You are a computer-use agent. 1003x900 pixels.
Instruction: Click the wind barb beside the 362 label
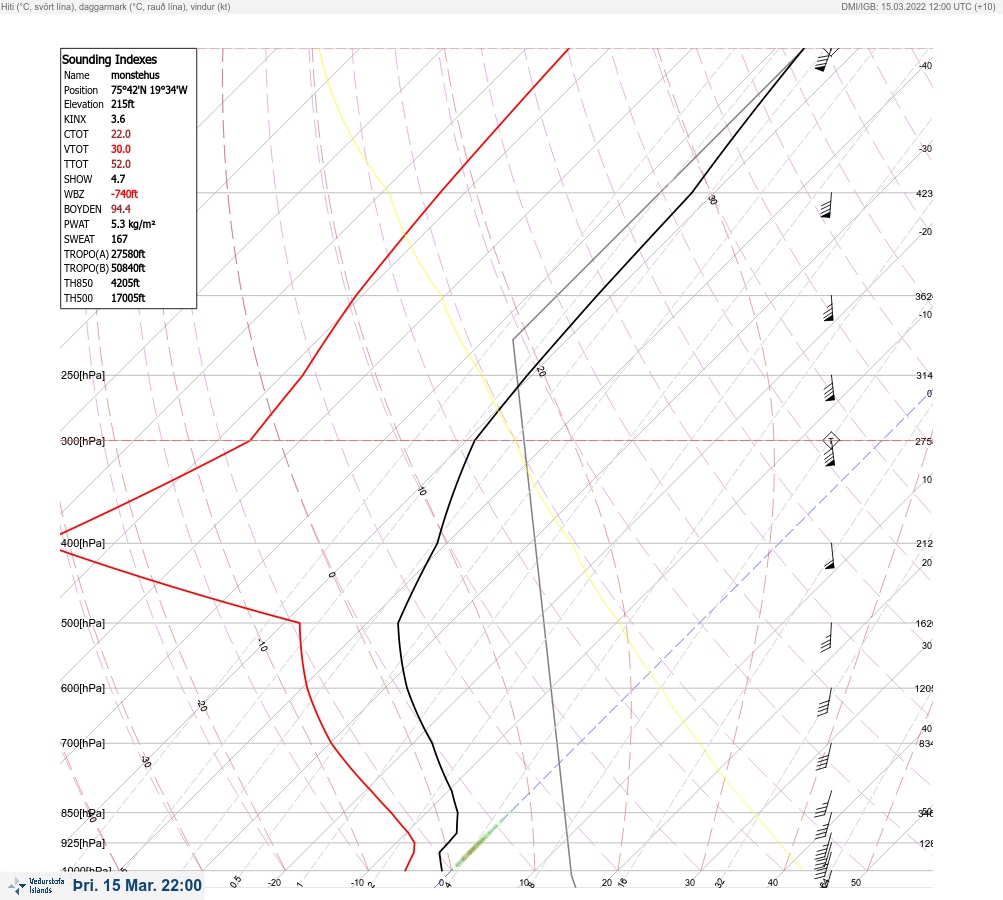(829, 308)
